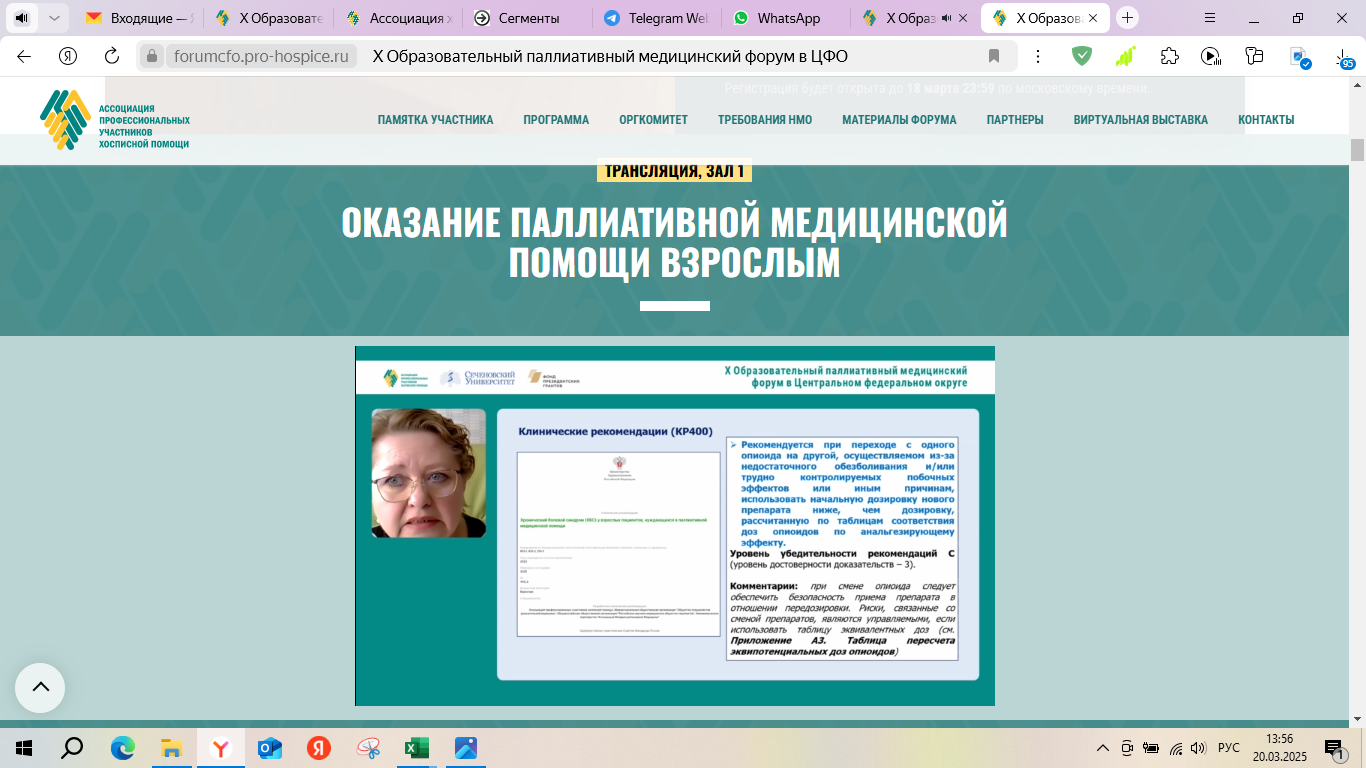
Task: Open ПРОГРАММА in site navigation
Action: pyautogui.click(x=556, y=120)
